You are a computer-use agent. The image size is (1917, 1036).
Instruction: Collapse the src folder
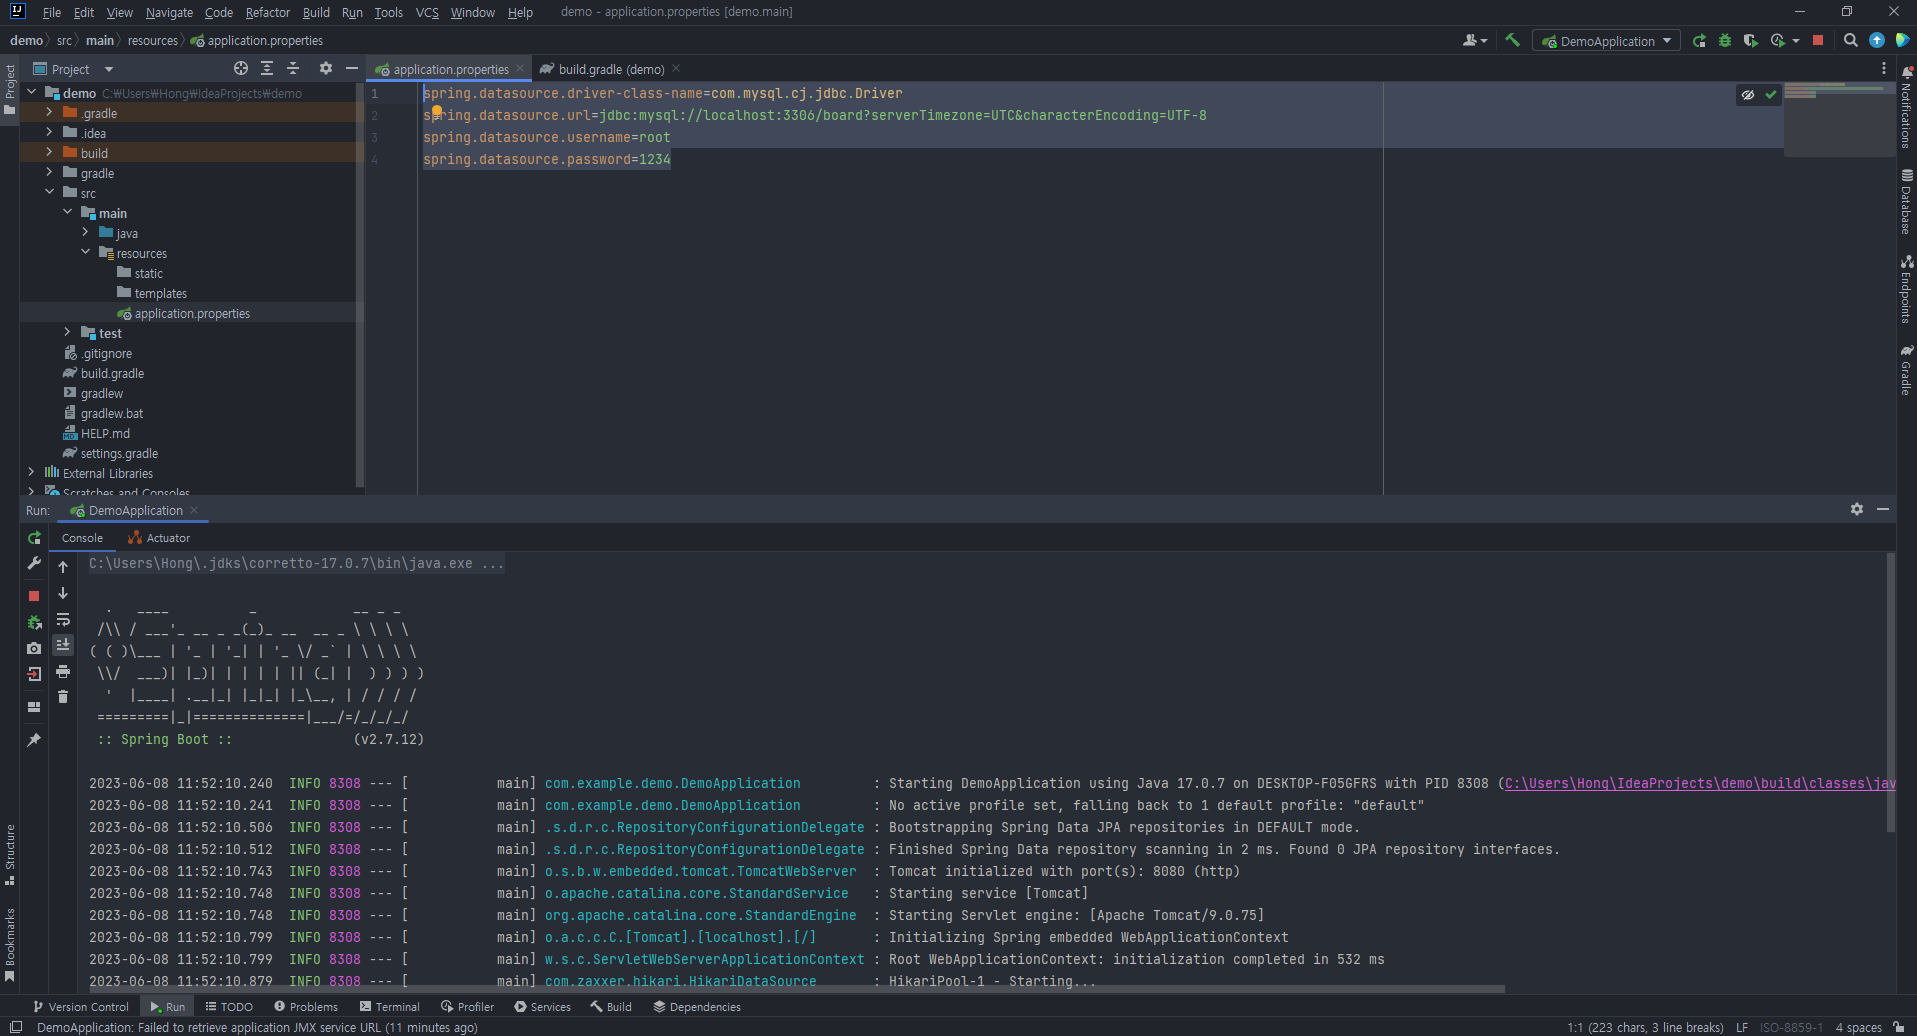click(49, 193)
